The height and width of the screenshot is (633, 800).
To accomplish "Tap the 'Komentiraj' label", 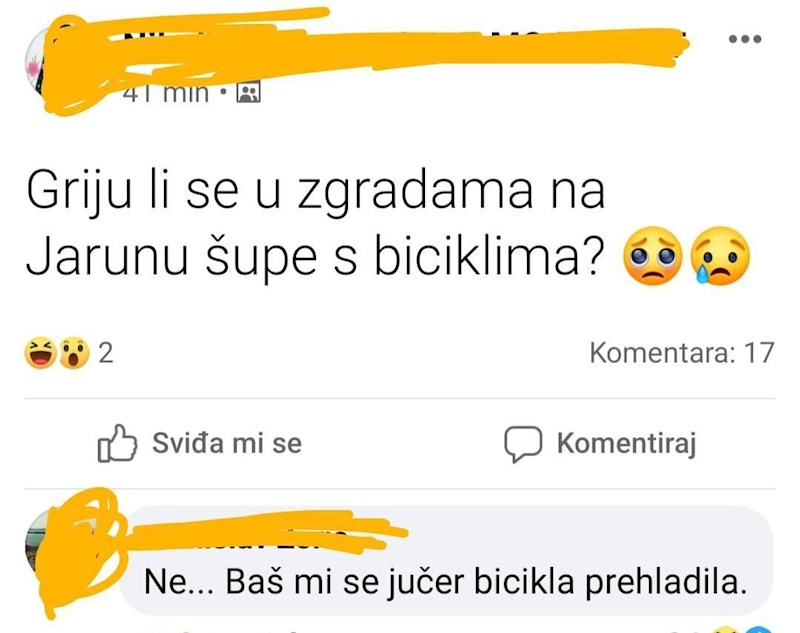I will [627, 443].
